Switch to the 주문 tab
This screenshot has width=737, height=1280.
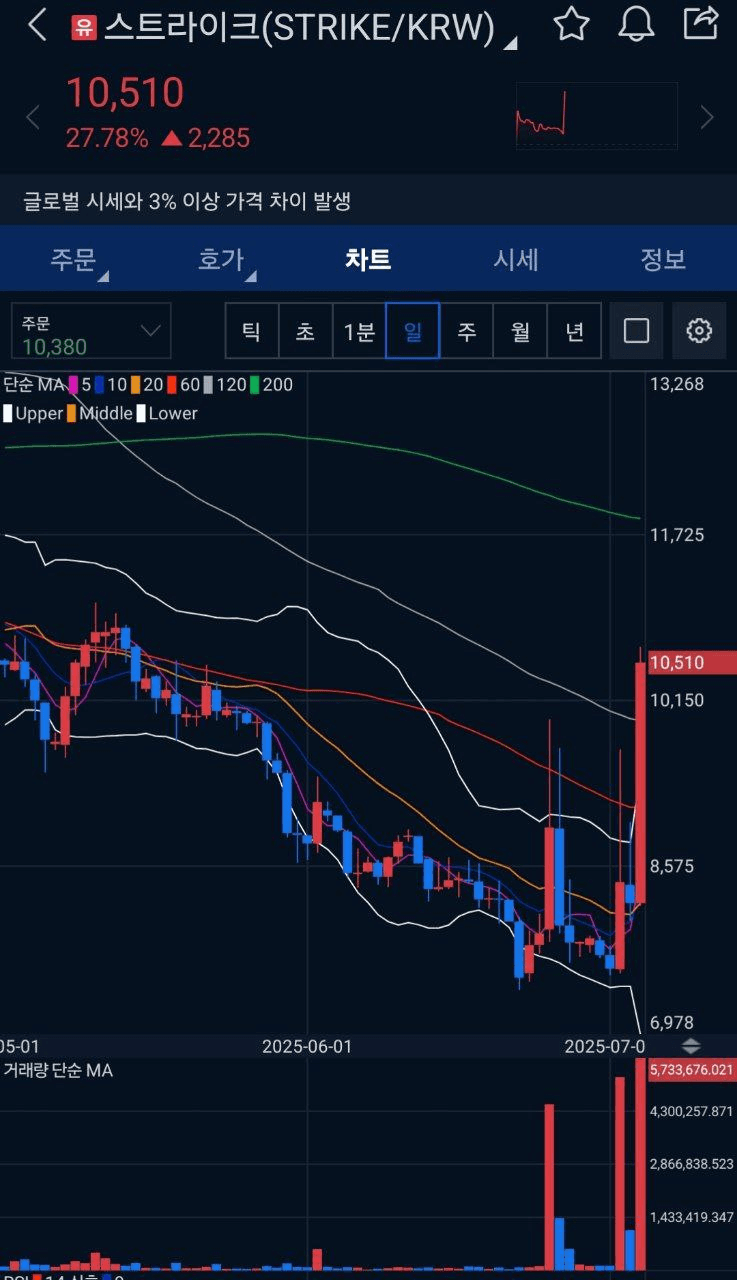click(73, 260)
